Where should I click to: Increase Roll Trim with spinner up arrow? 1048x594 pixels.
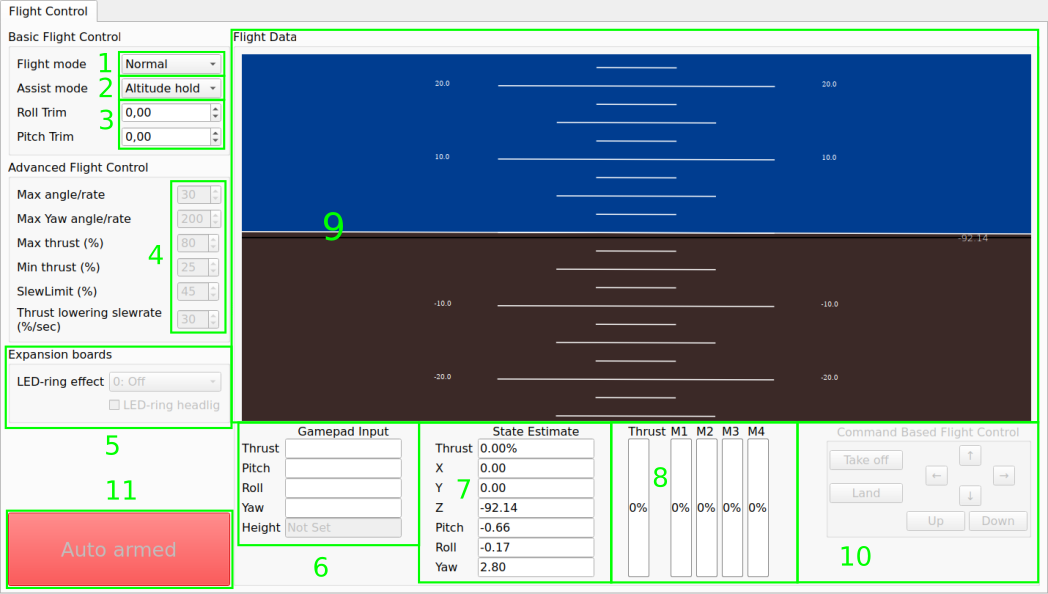(215, 108)
